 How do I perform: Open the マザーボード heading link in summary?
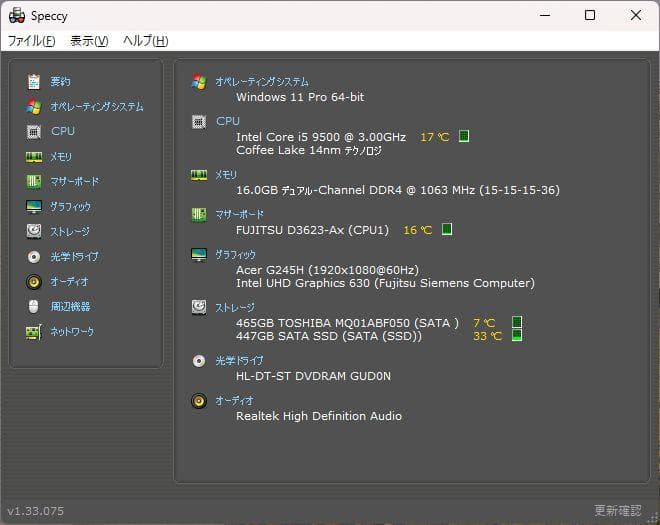(240, 215)
